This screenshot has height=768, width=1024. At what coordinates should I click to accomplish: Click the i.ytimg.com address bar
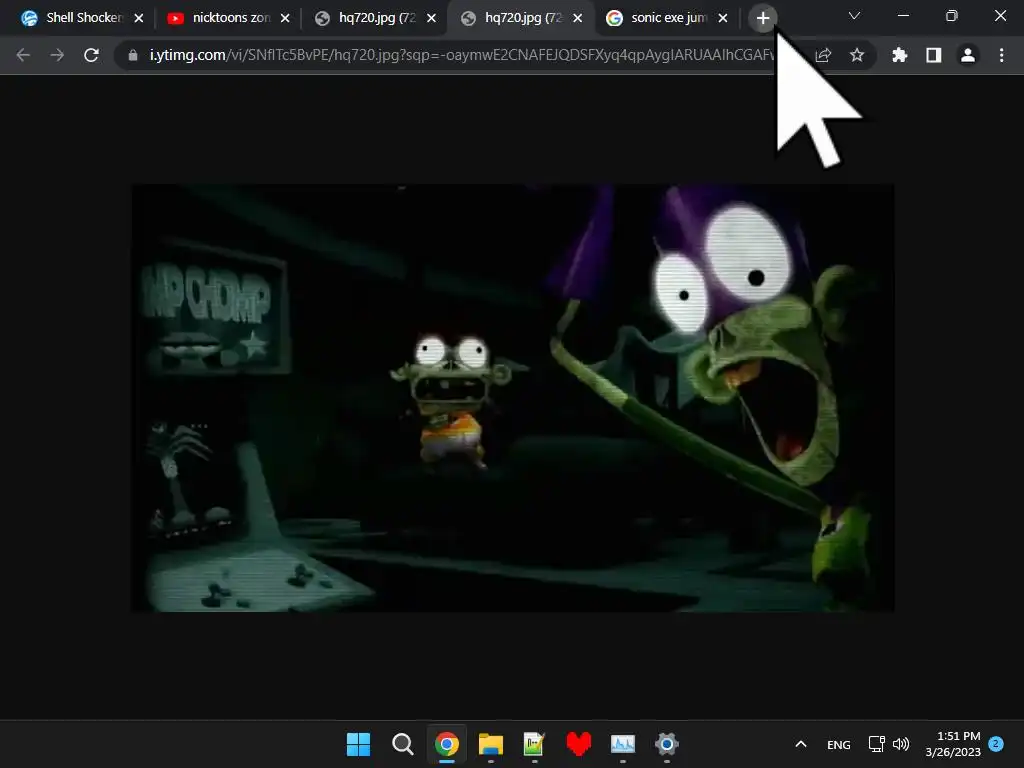coord(460,56)
